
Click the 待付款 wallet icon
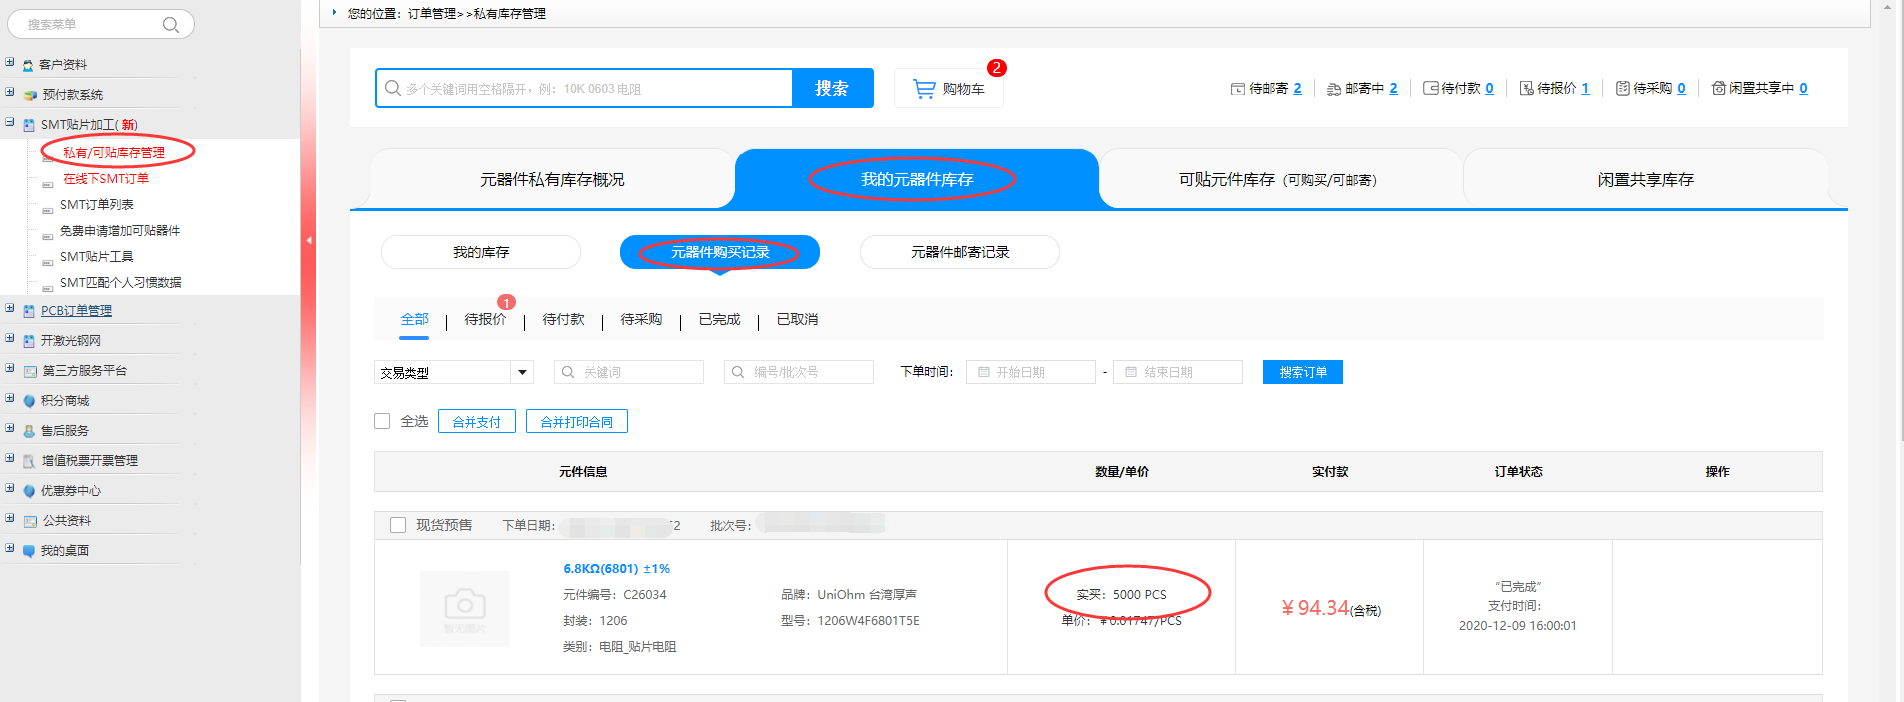click(1430, 89)
